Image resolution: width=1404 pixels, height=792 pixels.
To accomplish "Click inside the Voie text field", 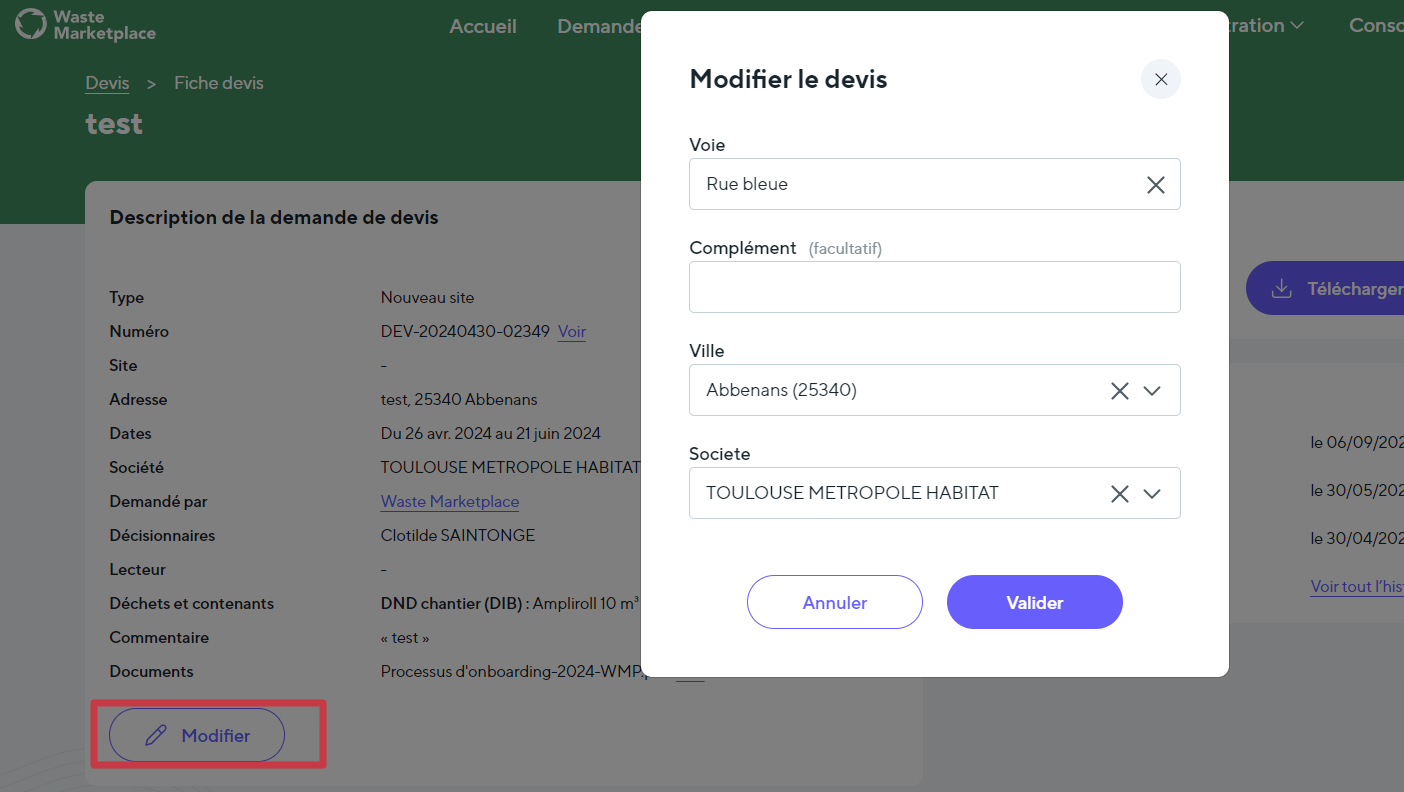I will 910,185.
